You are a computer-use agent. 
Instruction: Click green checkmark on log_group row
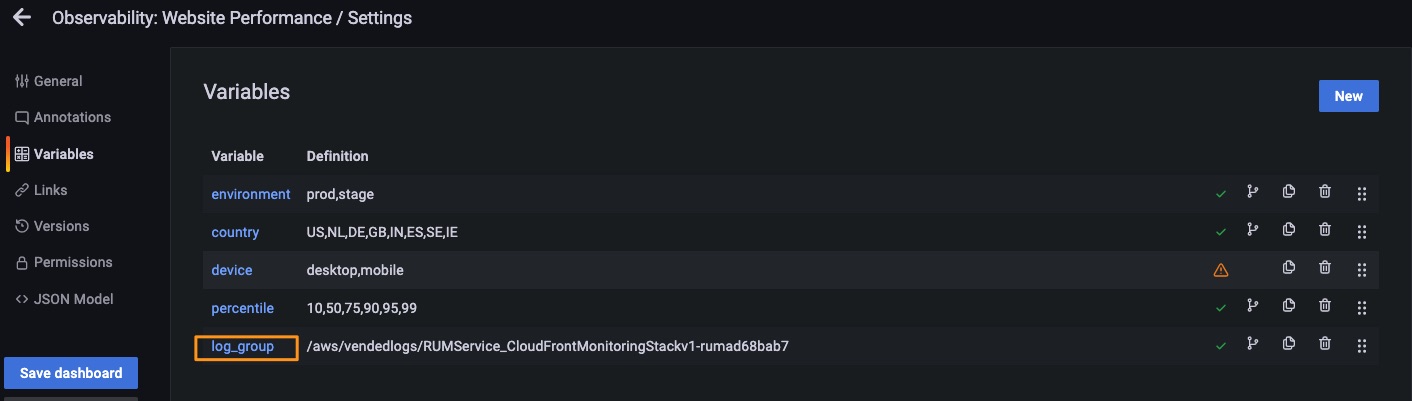pos(1220,346)
